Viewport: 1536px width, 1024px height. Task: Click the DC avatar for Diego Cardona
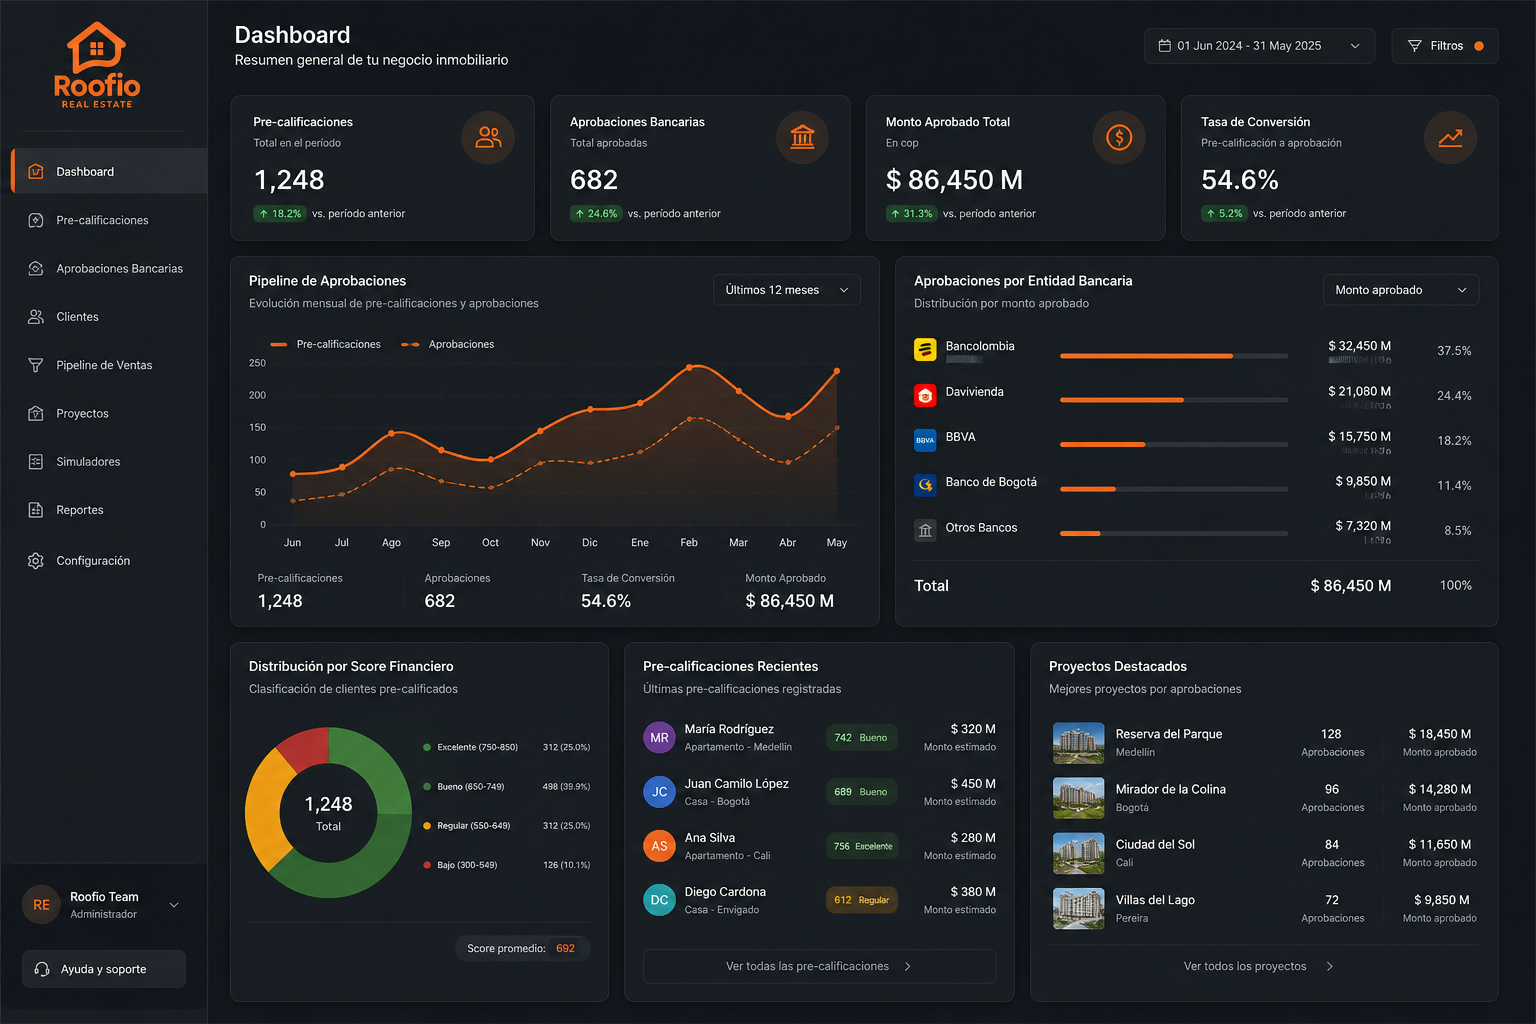(x=659, y=900)
